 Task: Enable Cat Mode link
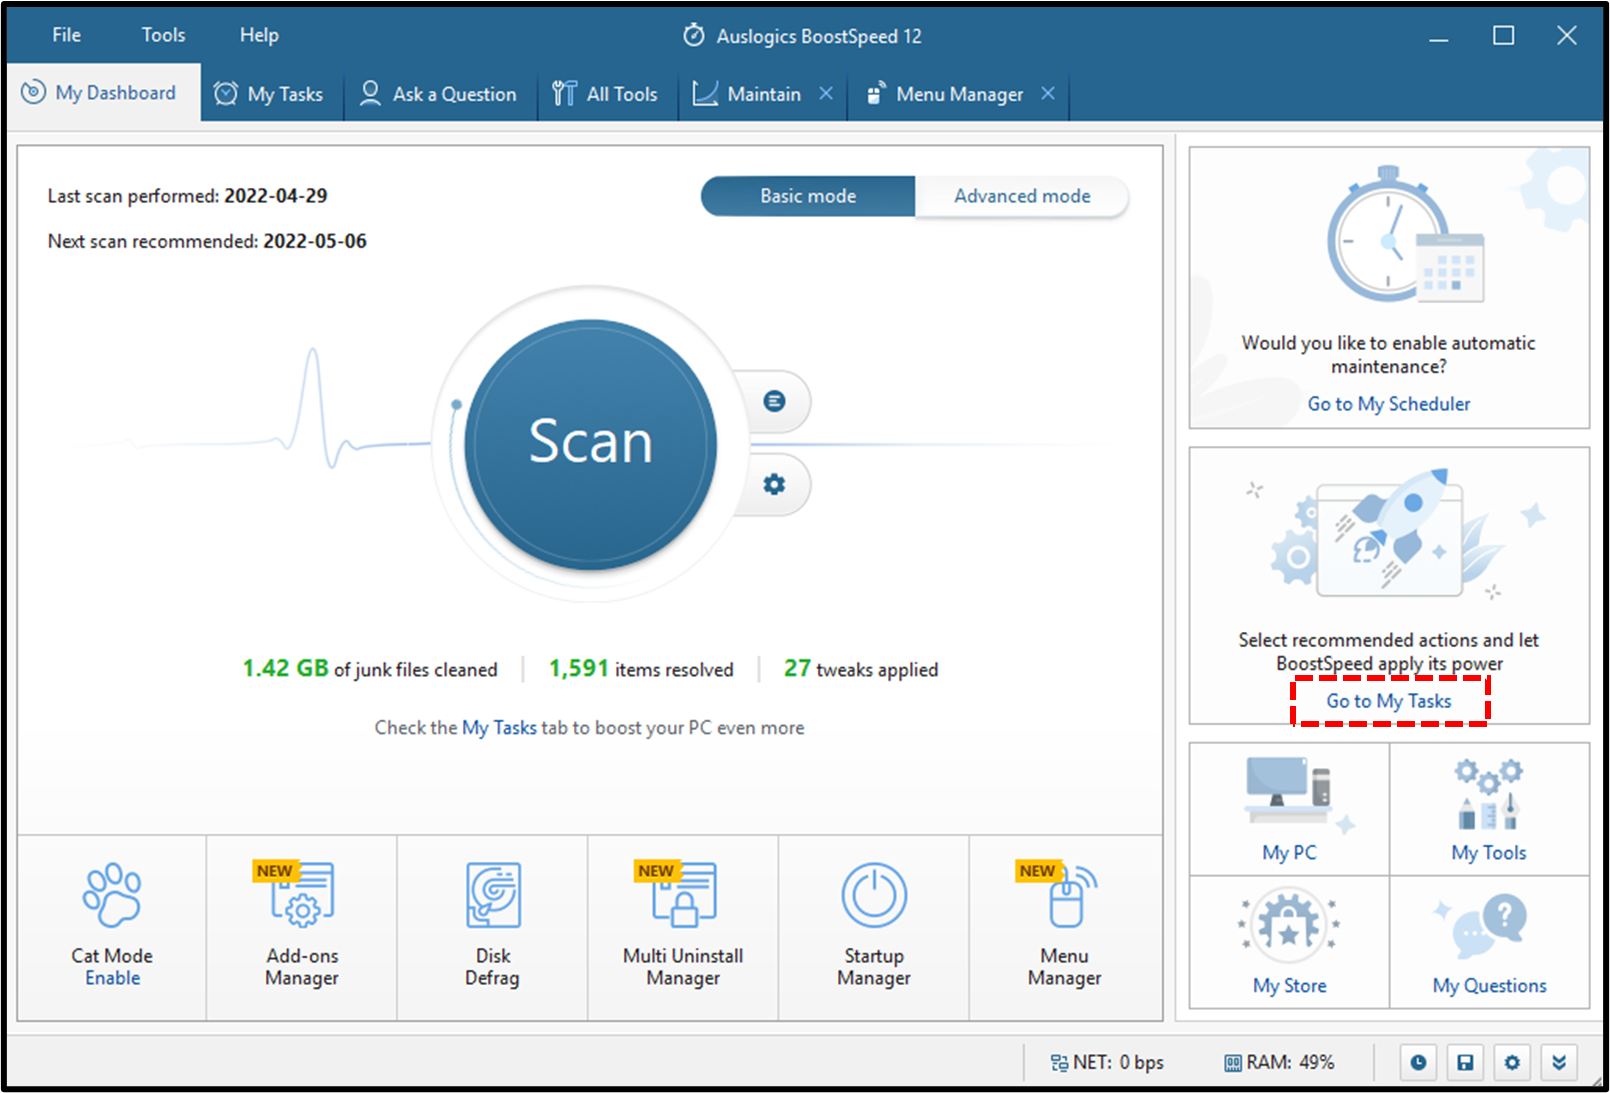[112, 978]
